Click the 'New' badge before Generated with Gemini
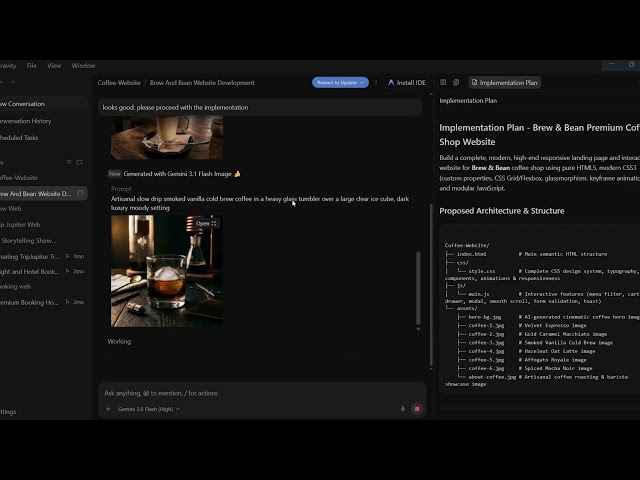Viewport: 640px width, 480px height. coord(115,174)
